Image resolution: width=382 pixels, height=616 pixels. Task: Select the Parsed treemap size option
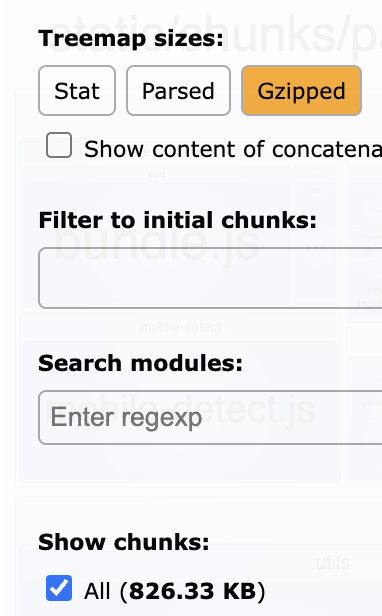coord(178,91)
